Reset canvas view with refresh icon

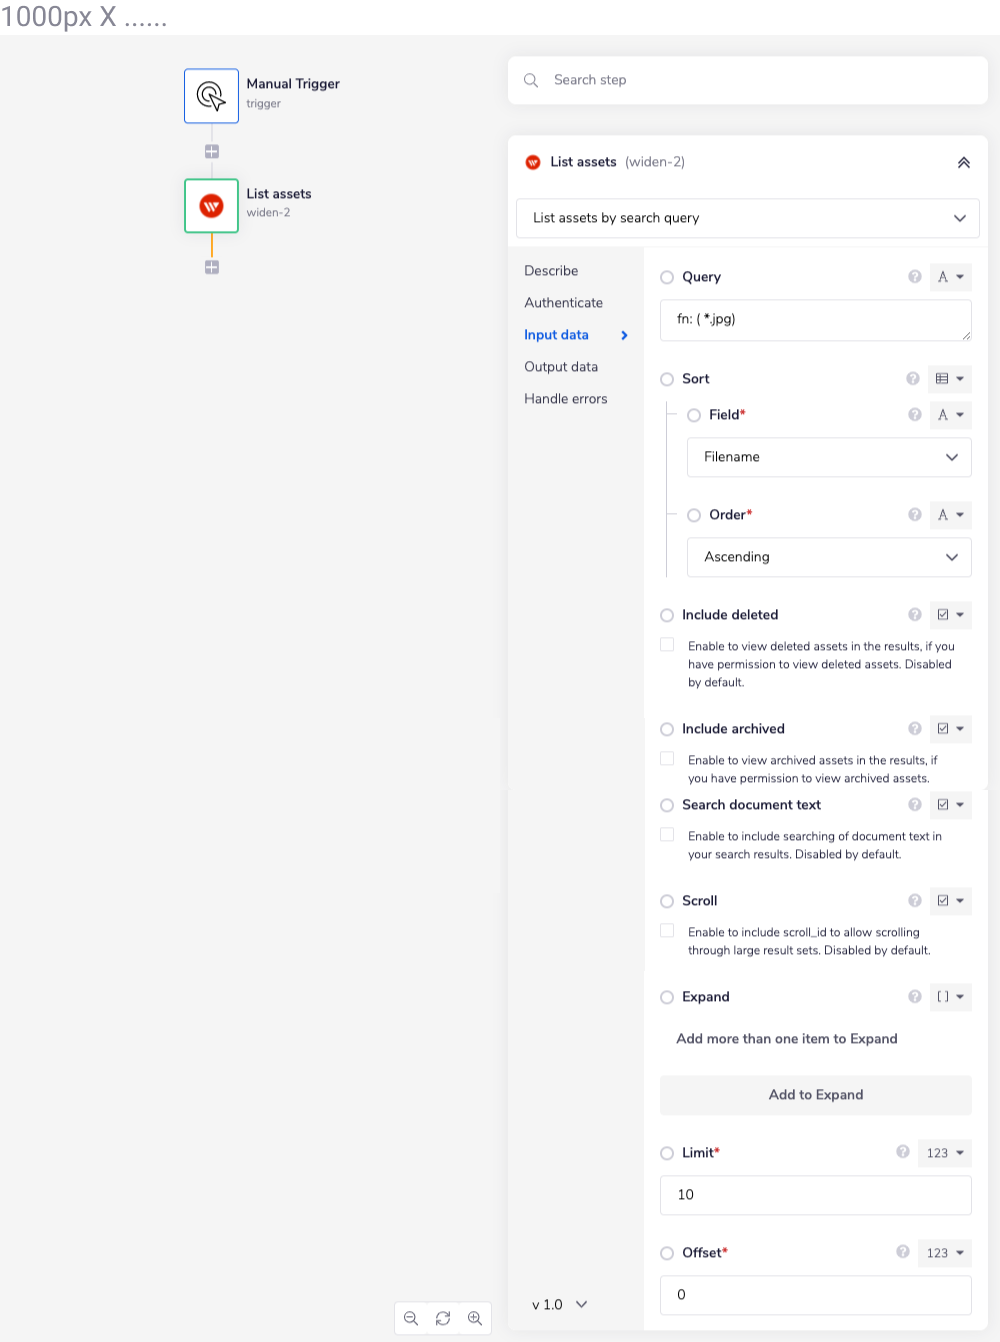(x=443, y=1318)
